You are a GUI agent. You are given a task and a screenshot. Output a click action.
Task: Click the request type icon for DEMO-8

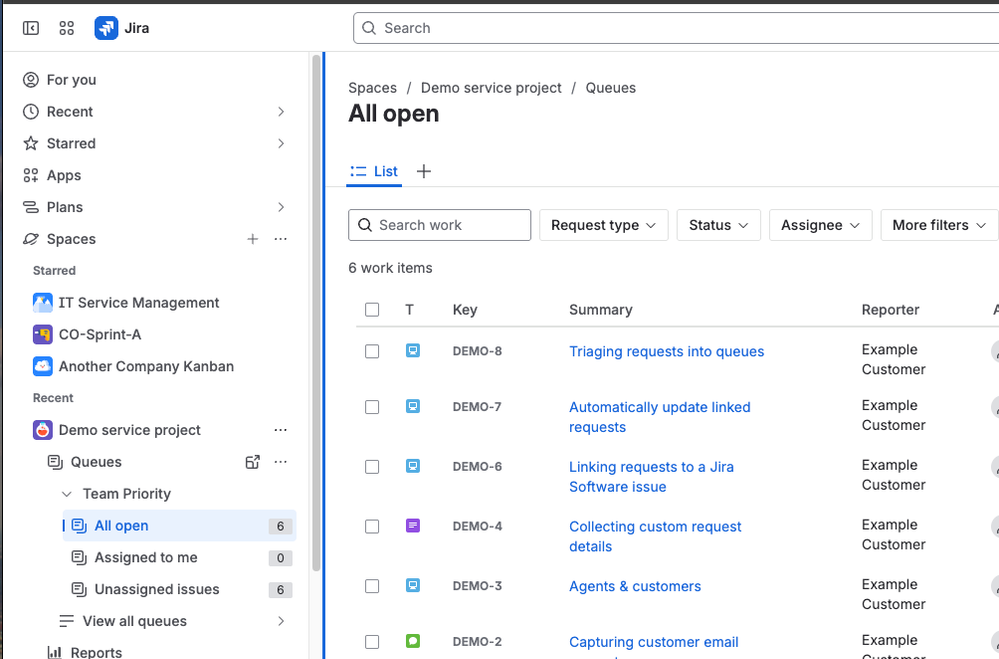pos(413,351)
